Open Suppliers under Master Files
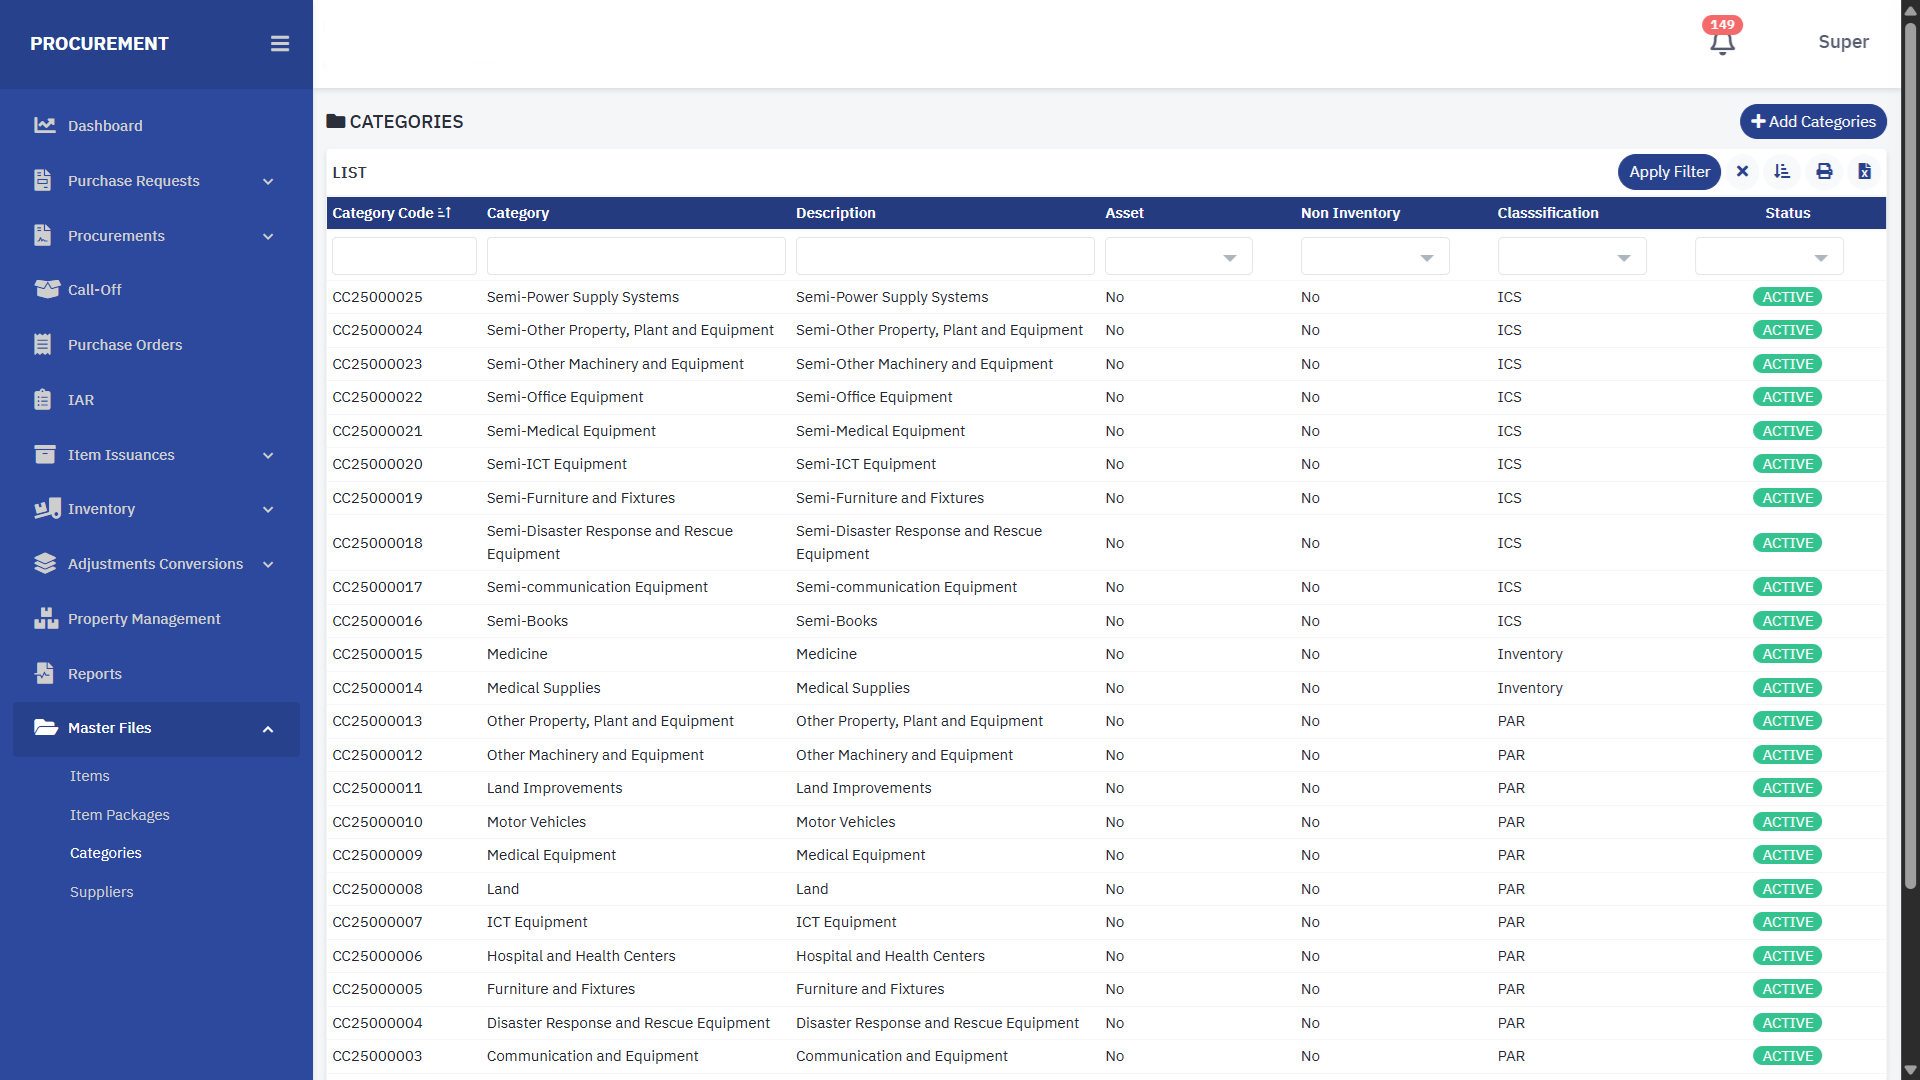 click(101, 892)
